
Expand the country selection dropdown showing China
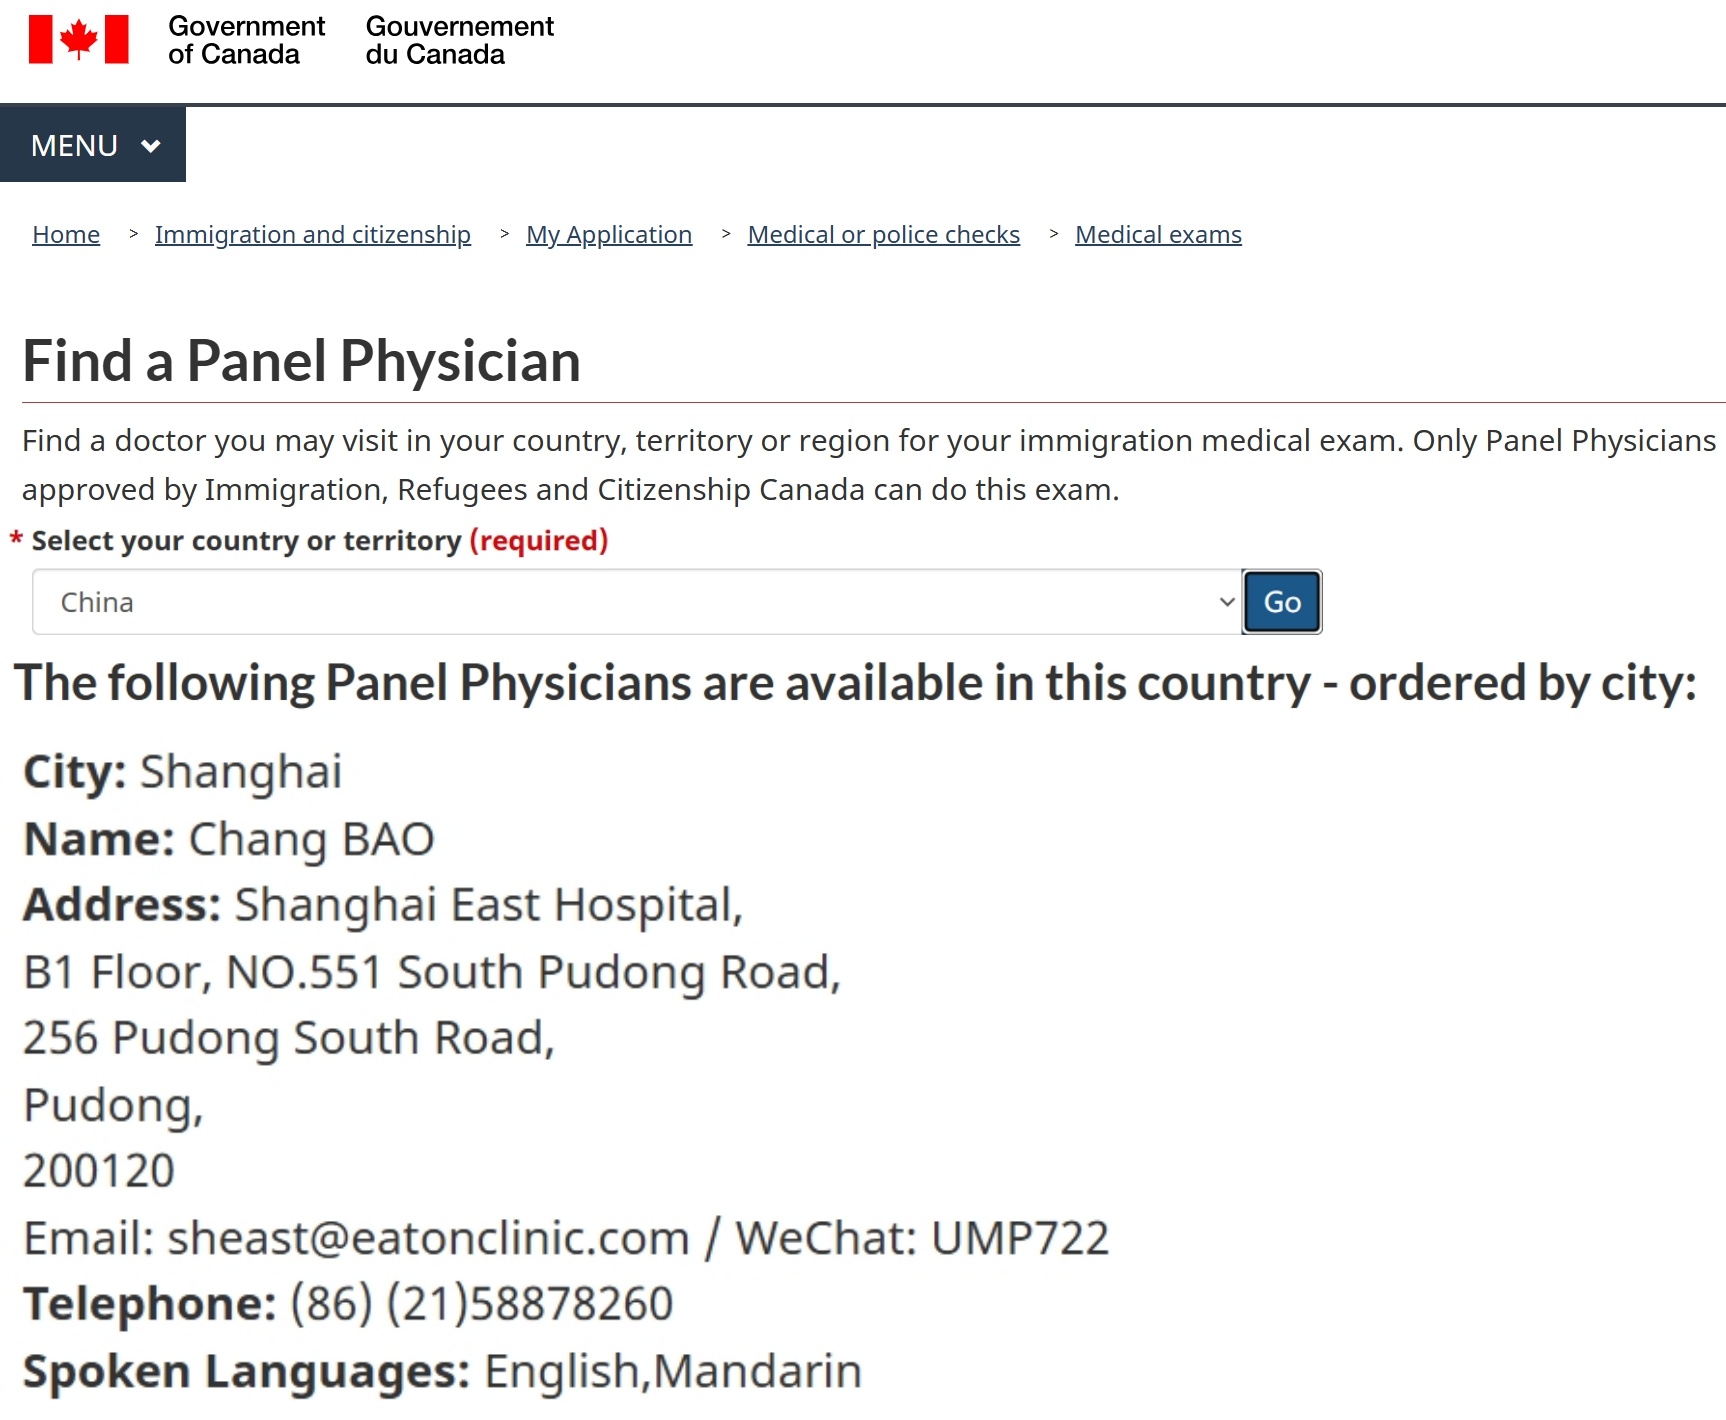point(636,602)
